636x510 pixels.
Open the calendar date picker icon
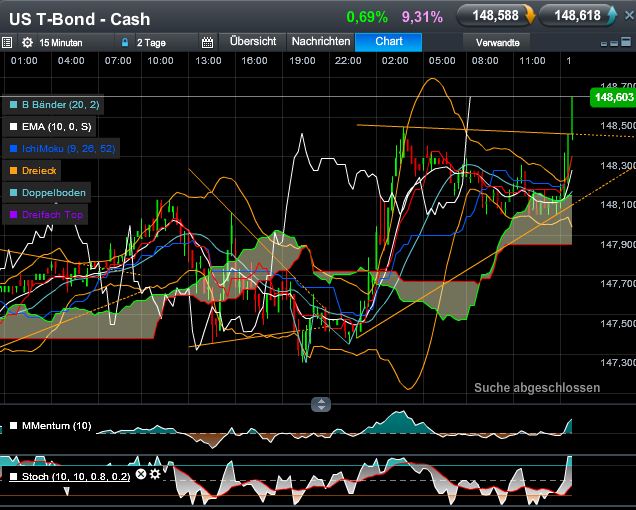207,42
